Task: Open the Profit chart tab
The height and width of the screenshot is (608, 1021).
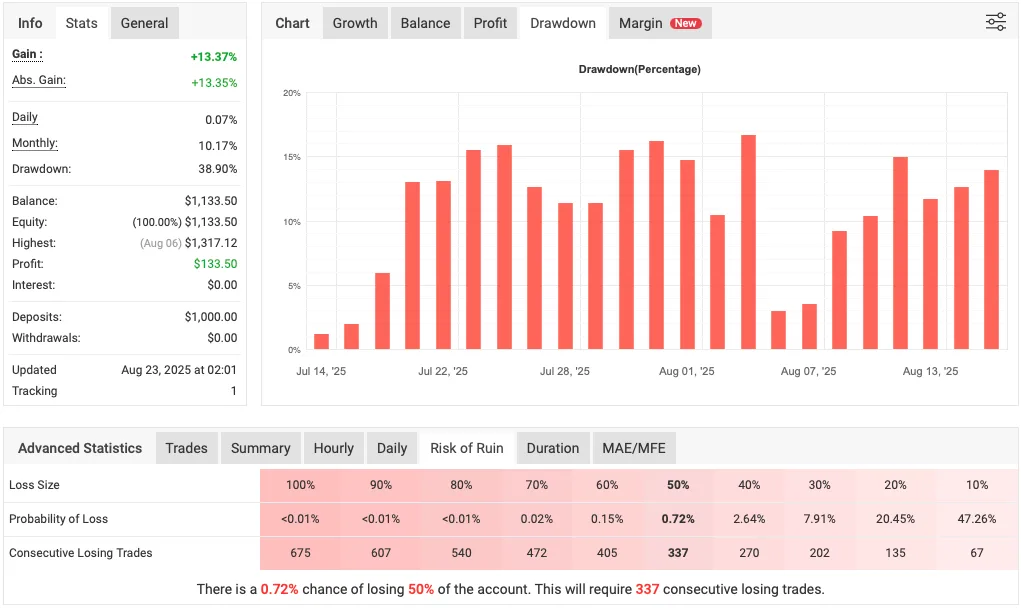Action: pyautogui.click(x=490, y=22)
